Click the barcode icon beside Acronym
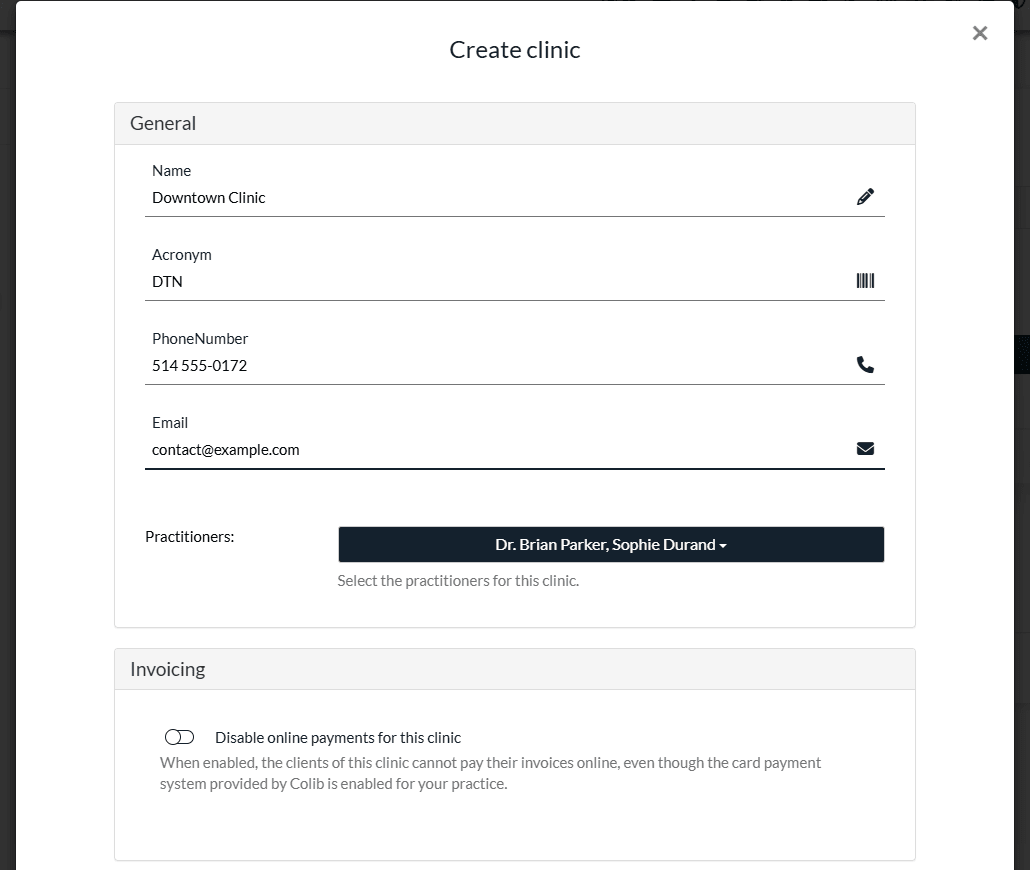This screenshot has height=870, width=1030. click(x=865, y=281)
